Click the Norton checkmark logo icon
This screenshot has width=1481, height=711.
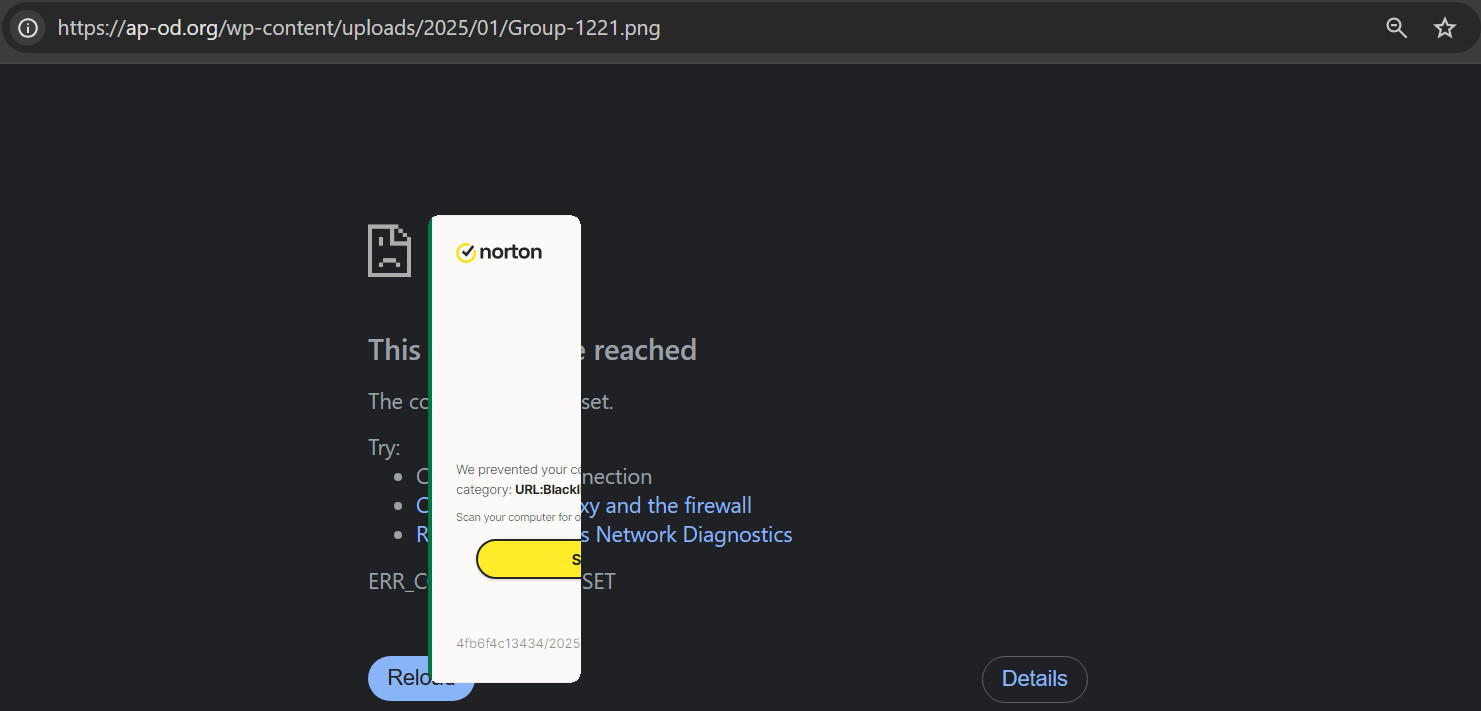point(465,253)
